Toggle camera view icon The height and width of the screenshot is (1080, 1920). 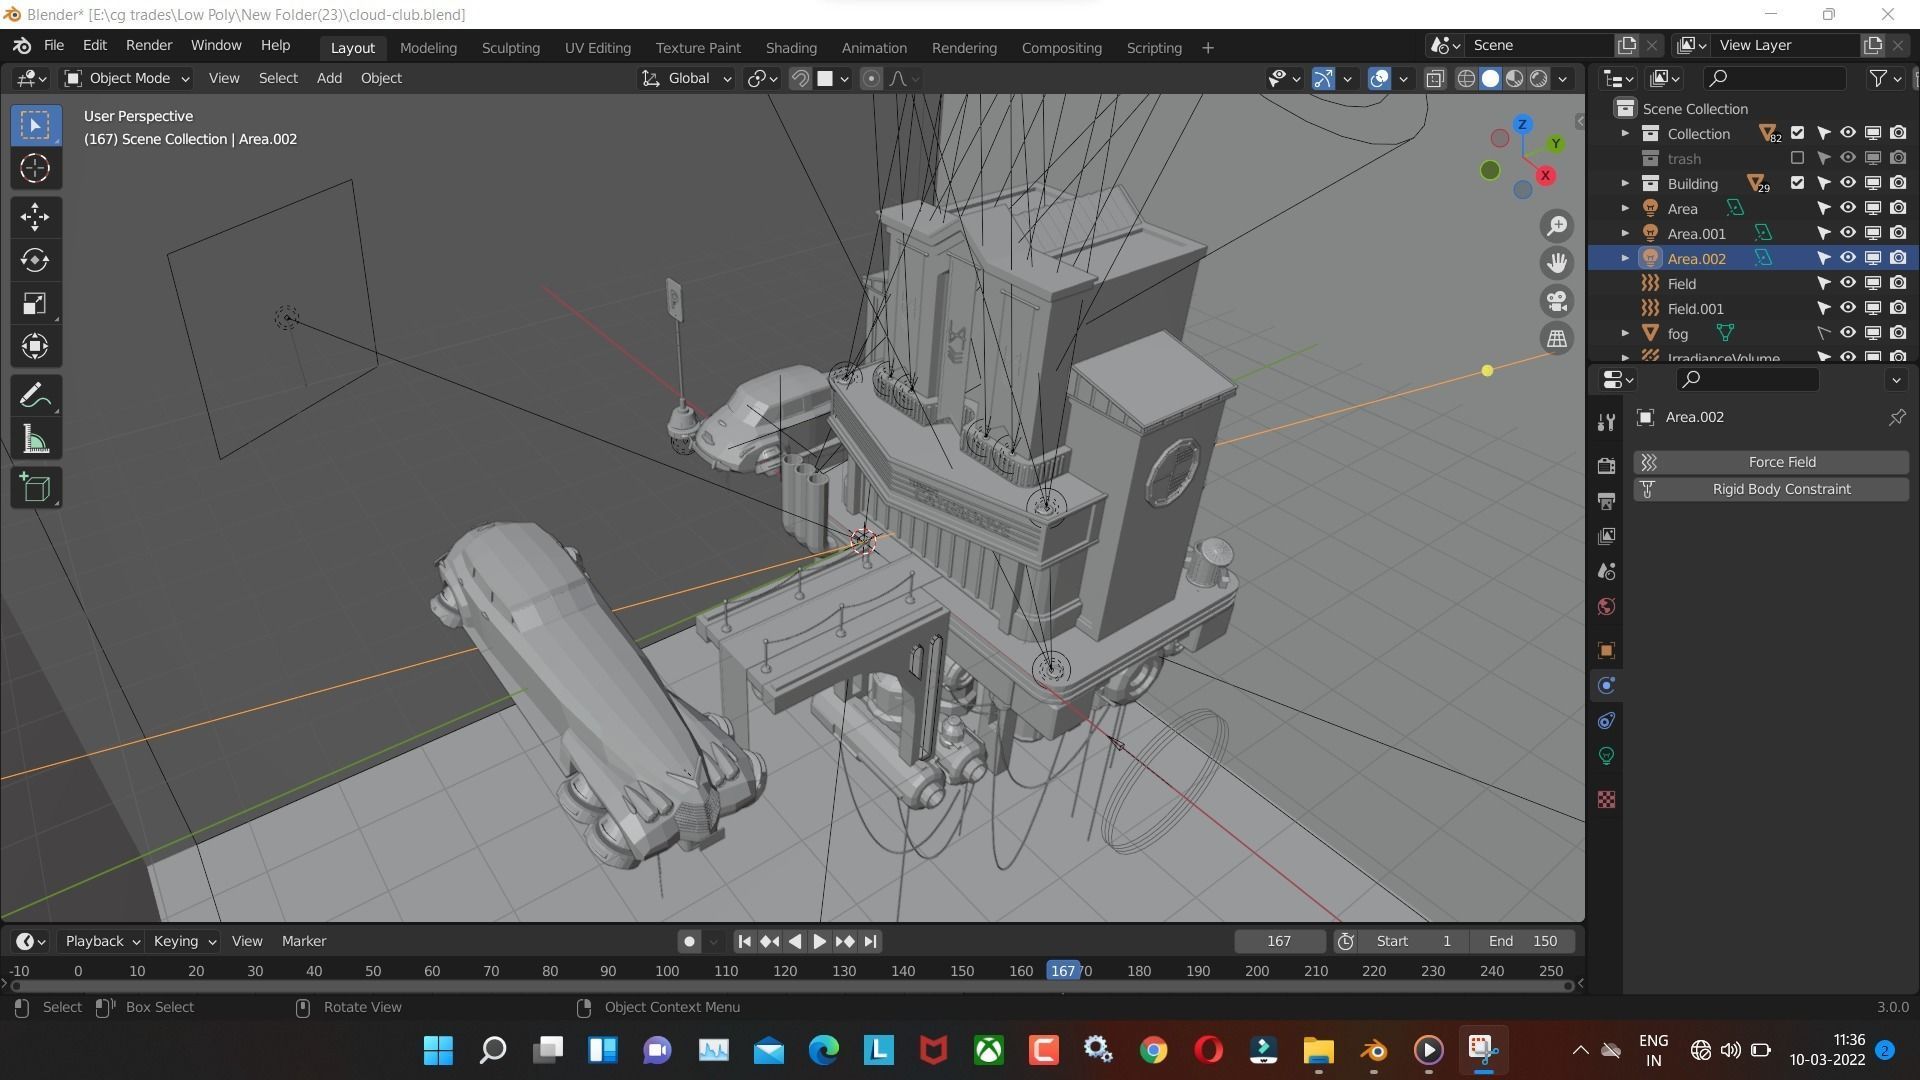(x=1557, y=301)
